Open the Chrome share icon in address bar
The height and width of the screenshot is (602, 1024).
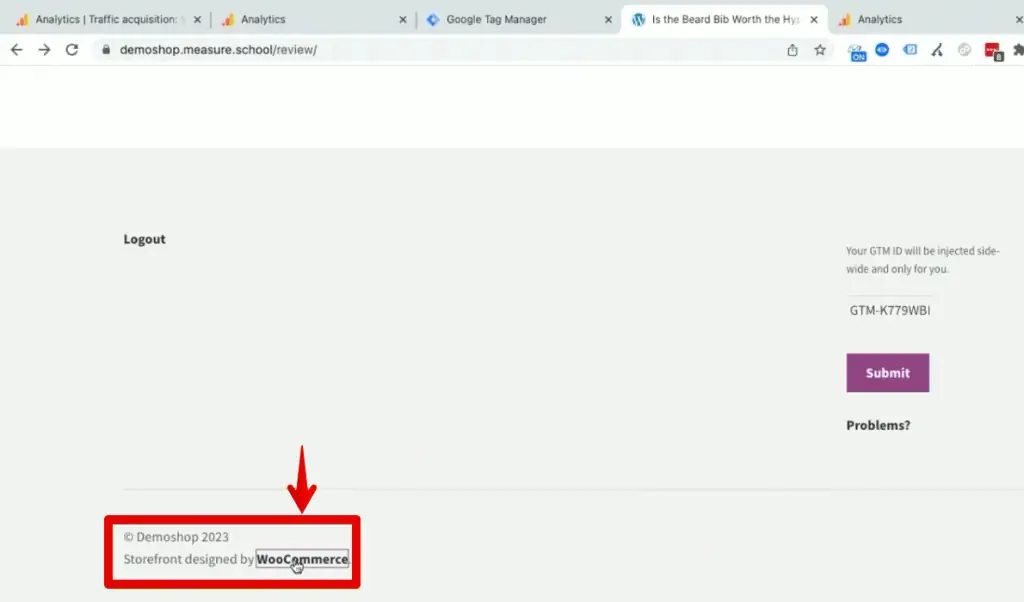pyautogui.click(x=791, y=49)
